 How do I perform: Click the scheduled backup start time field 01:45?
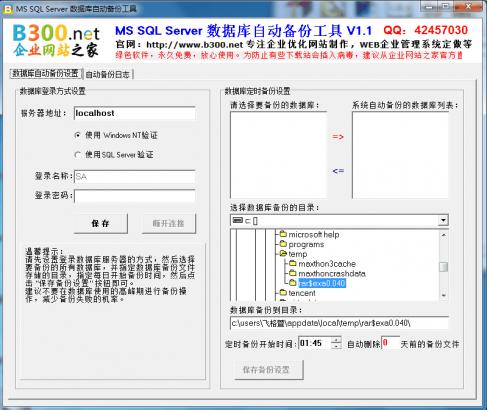(x=315, y=343)
